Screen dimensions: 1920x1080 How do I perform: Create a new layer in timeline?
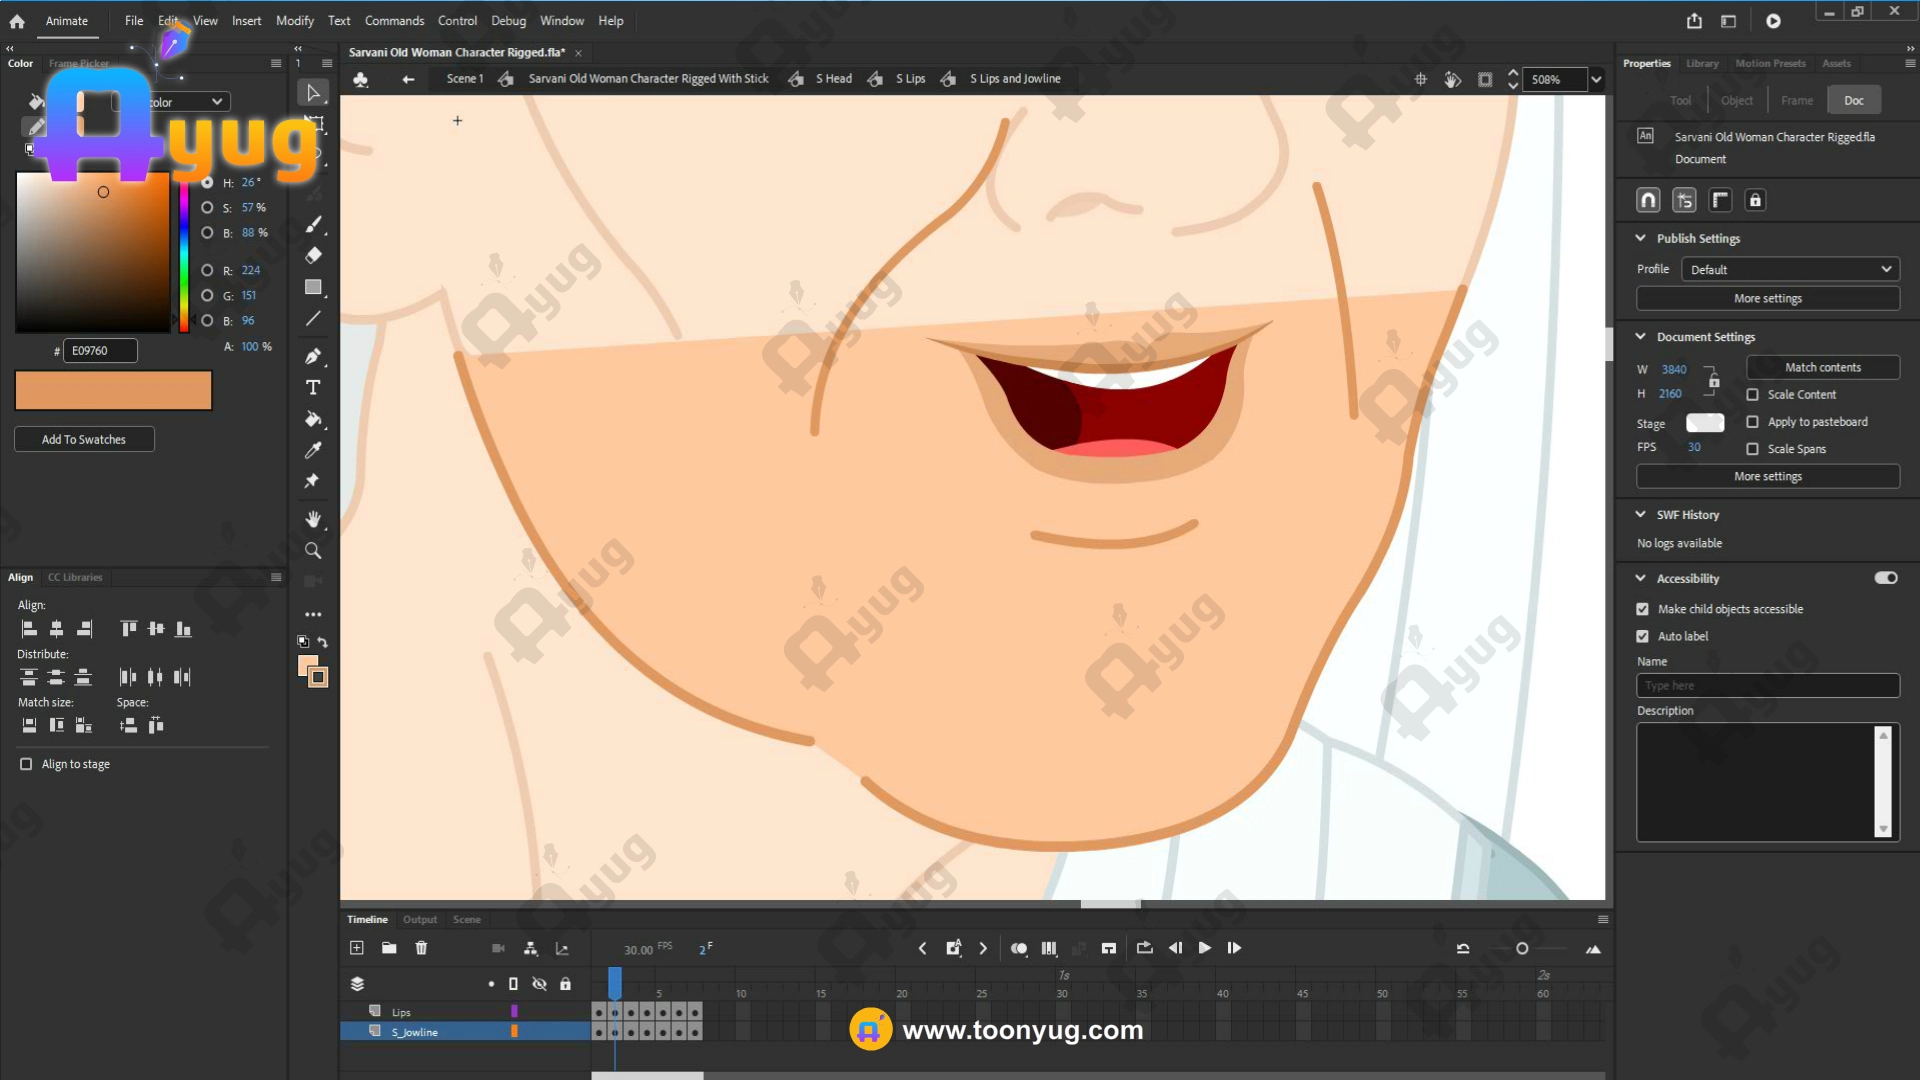click(x=357, y=948)
